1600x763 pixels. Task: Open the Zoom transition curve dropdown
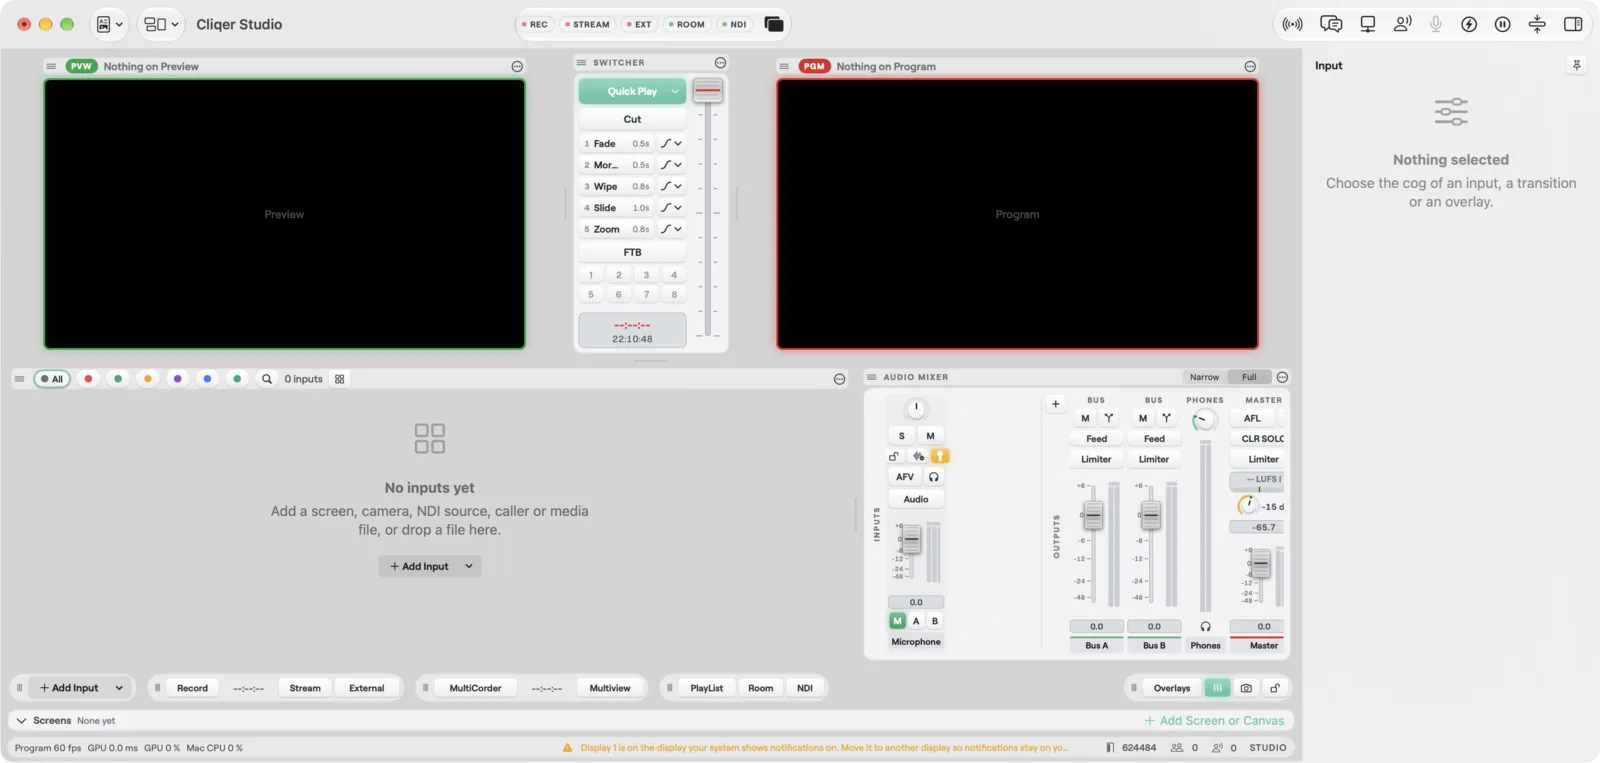coord(671,229)
